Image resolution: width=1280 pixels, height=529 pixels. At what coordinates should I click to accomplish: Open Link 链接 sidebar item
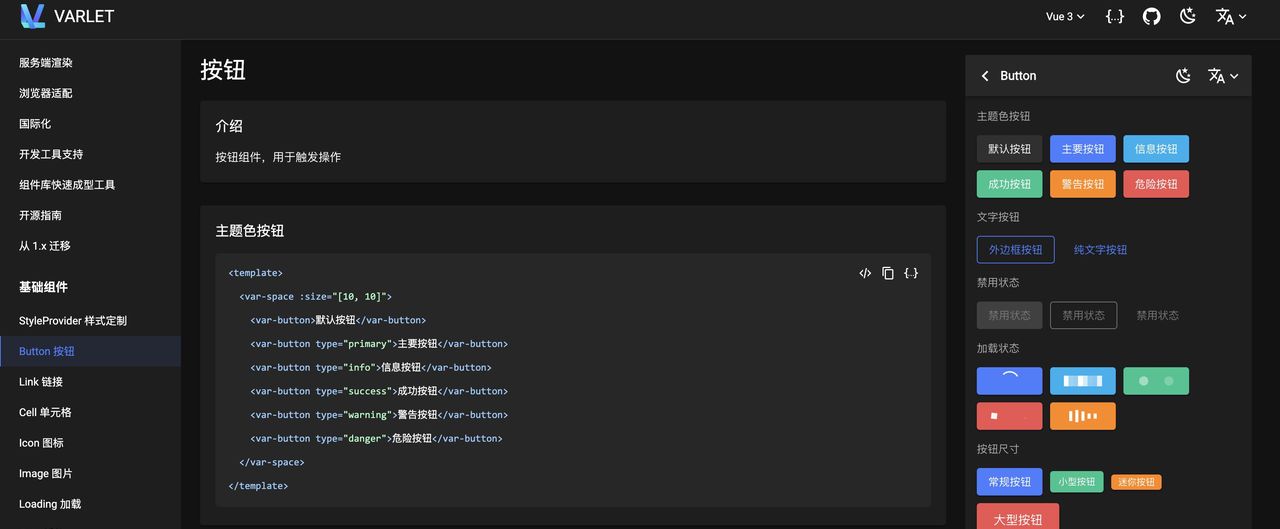point(90,382)
